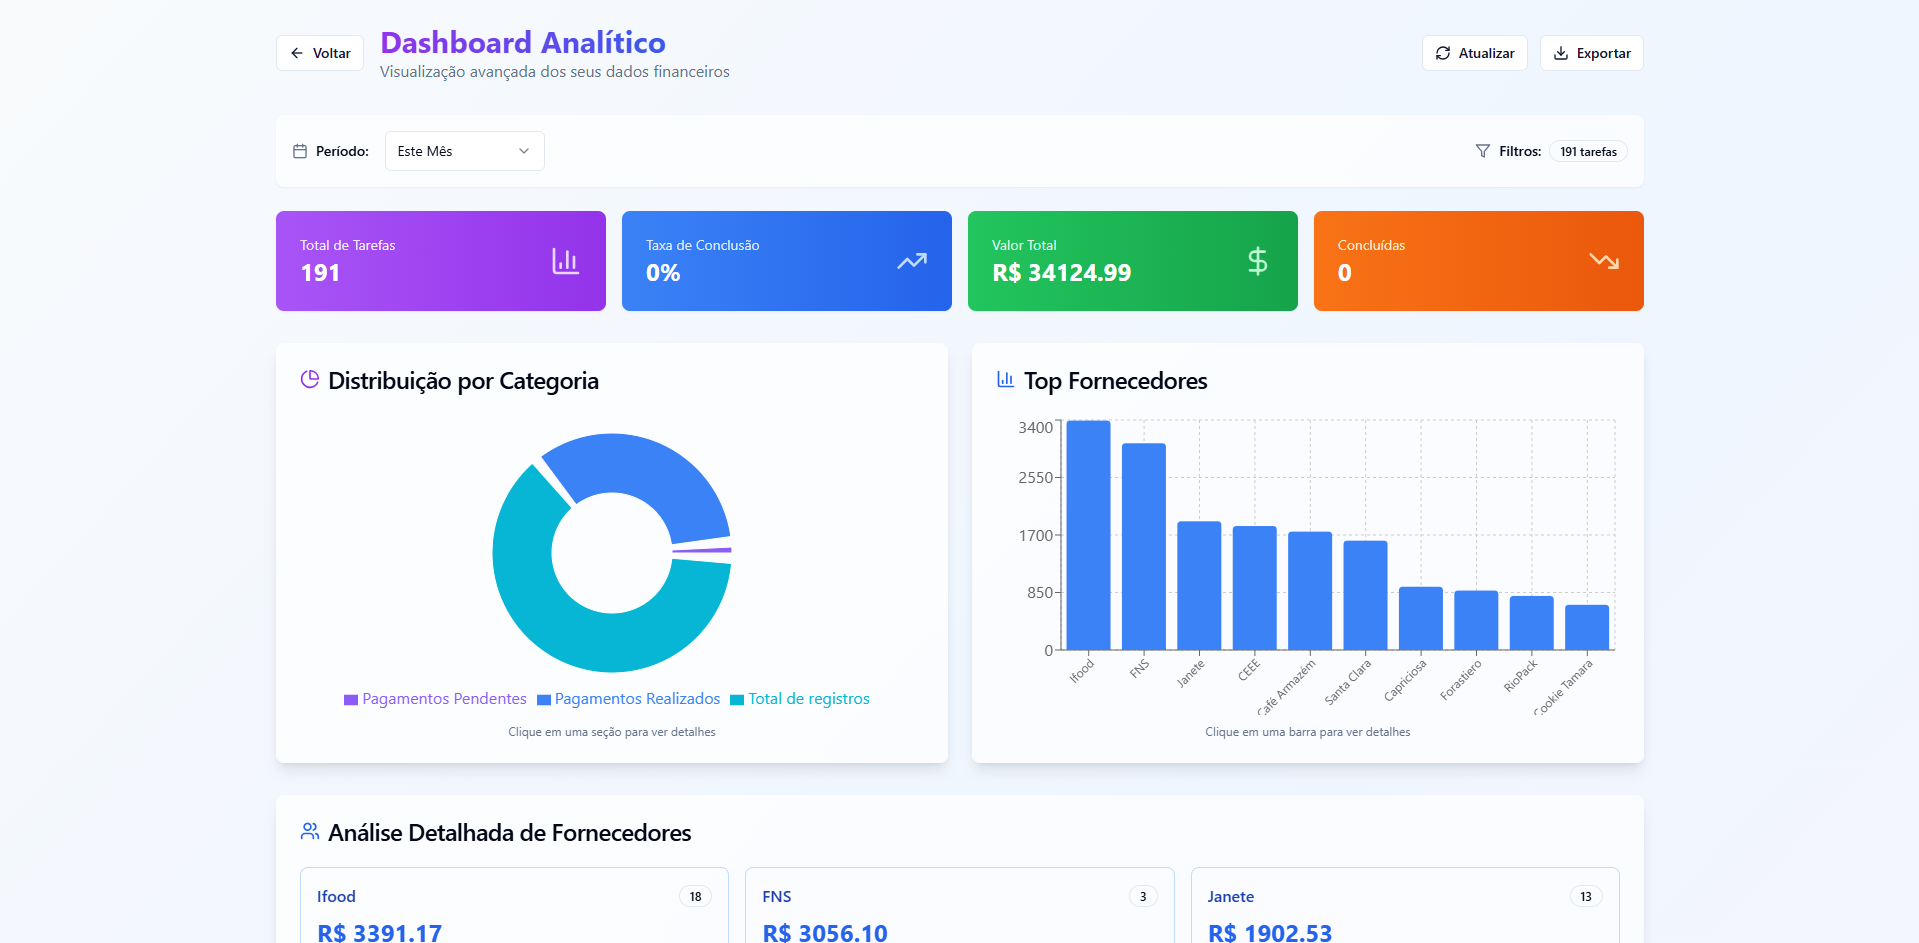
Task: Click the RioPack bar in the chart
Action: [x=1532, y=623]
